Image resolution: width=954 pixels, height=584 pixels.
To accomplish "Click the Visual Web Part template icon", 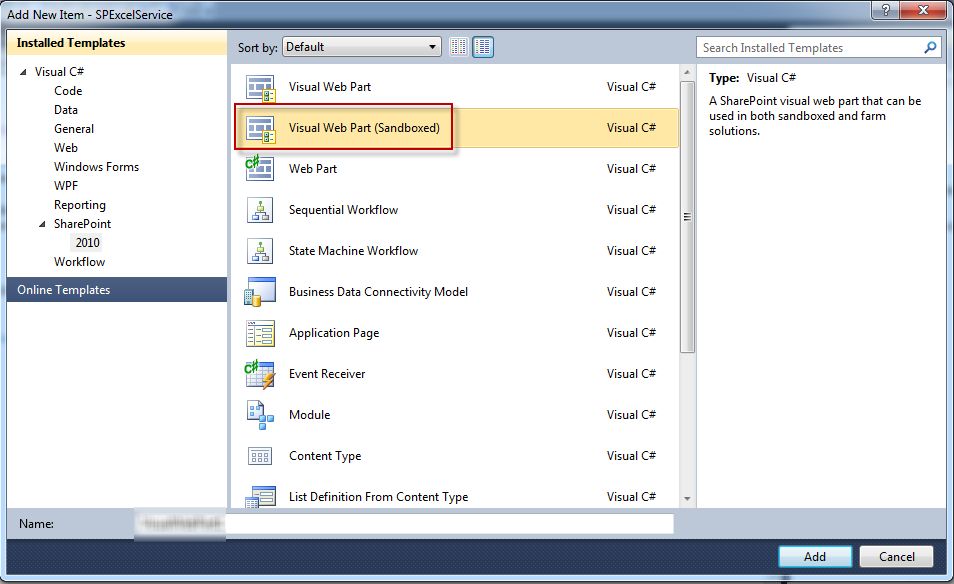I will point(260,88).
